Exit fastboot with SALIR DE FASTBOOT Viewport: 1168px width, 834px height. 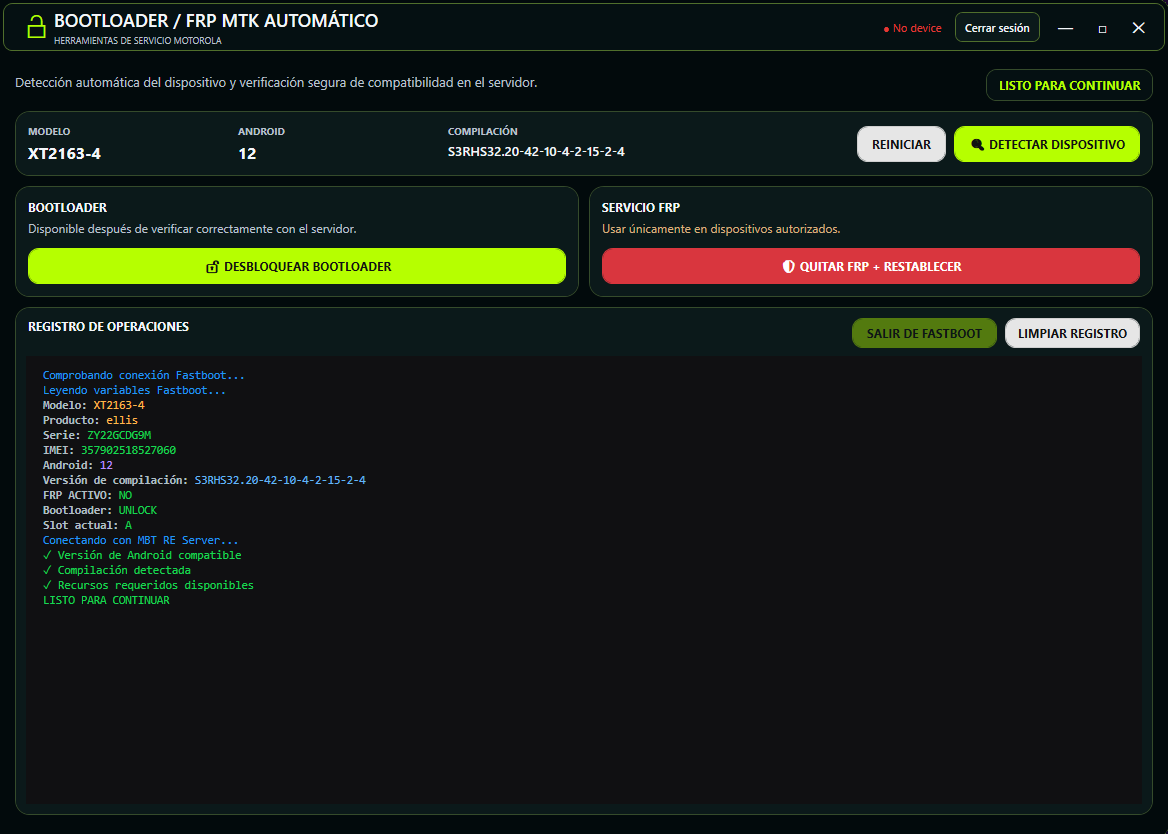[924, 334]
